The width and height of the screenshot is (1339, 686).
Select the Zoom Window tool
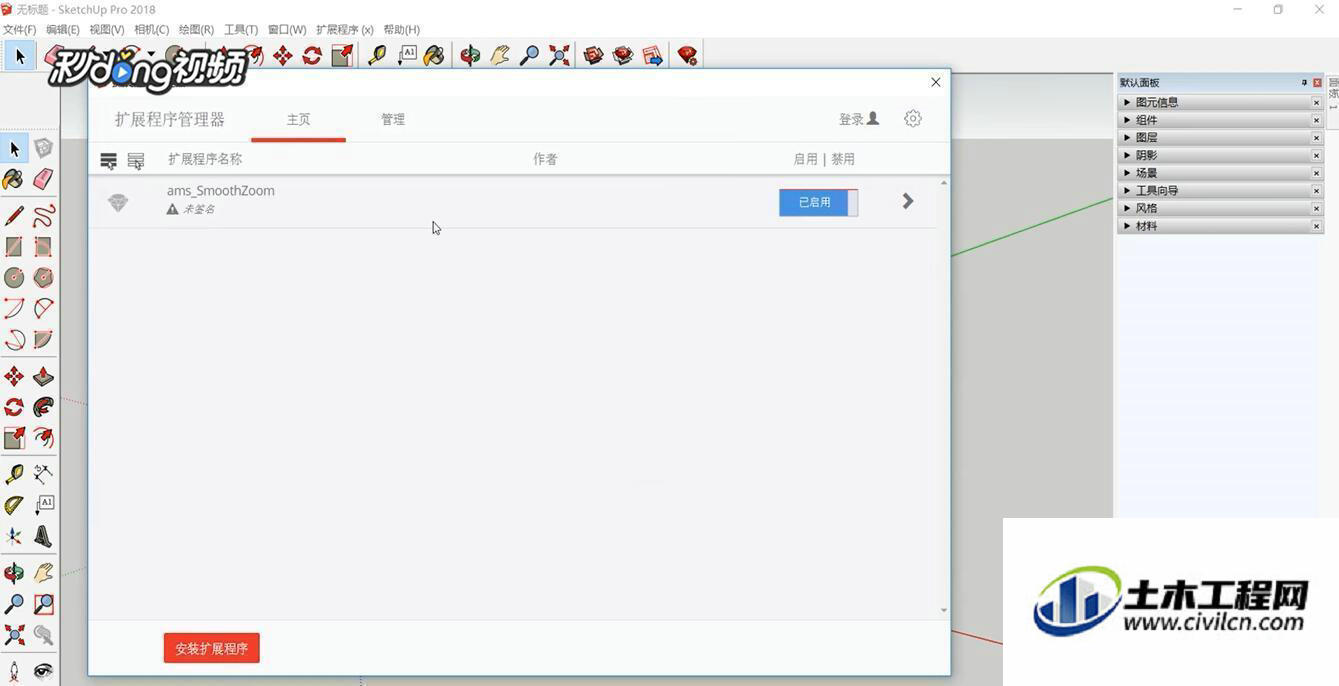(x=43, y=604)
